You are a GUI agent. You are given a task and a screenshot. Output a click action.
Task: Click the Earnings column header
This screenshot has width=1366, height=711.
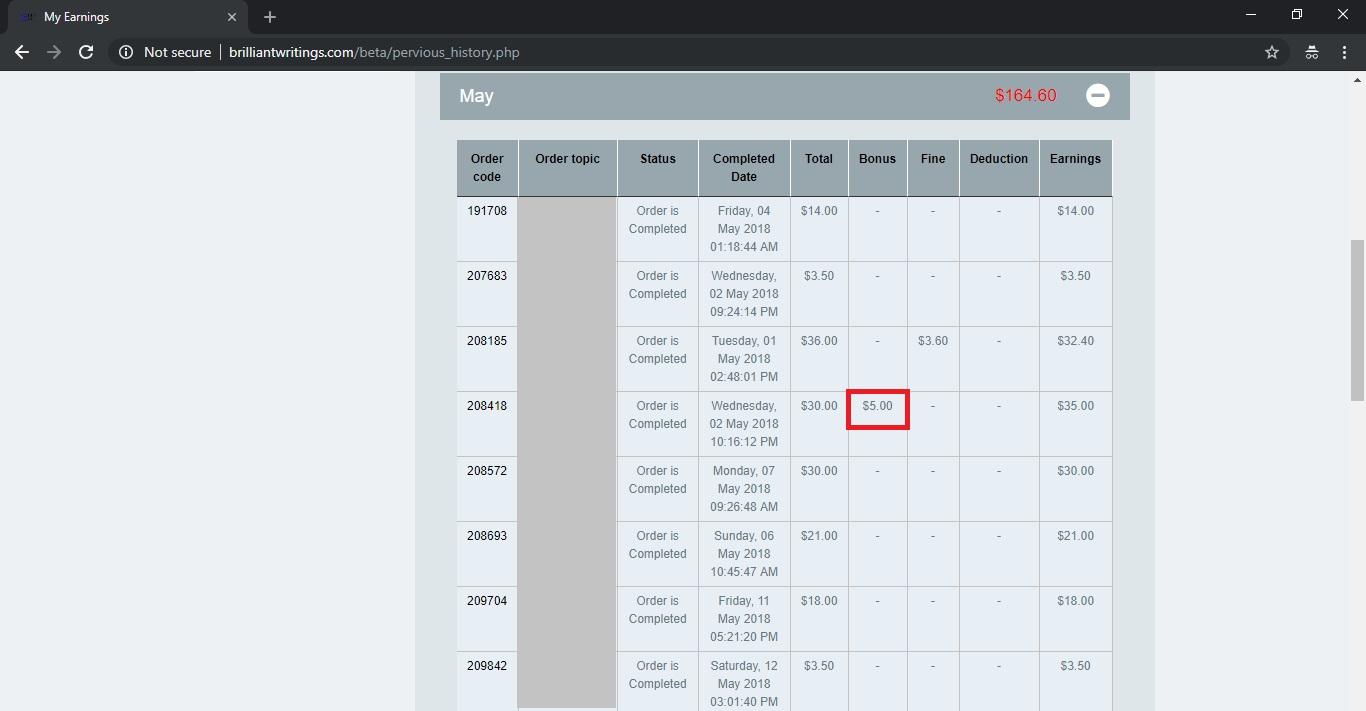1075,168
